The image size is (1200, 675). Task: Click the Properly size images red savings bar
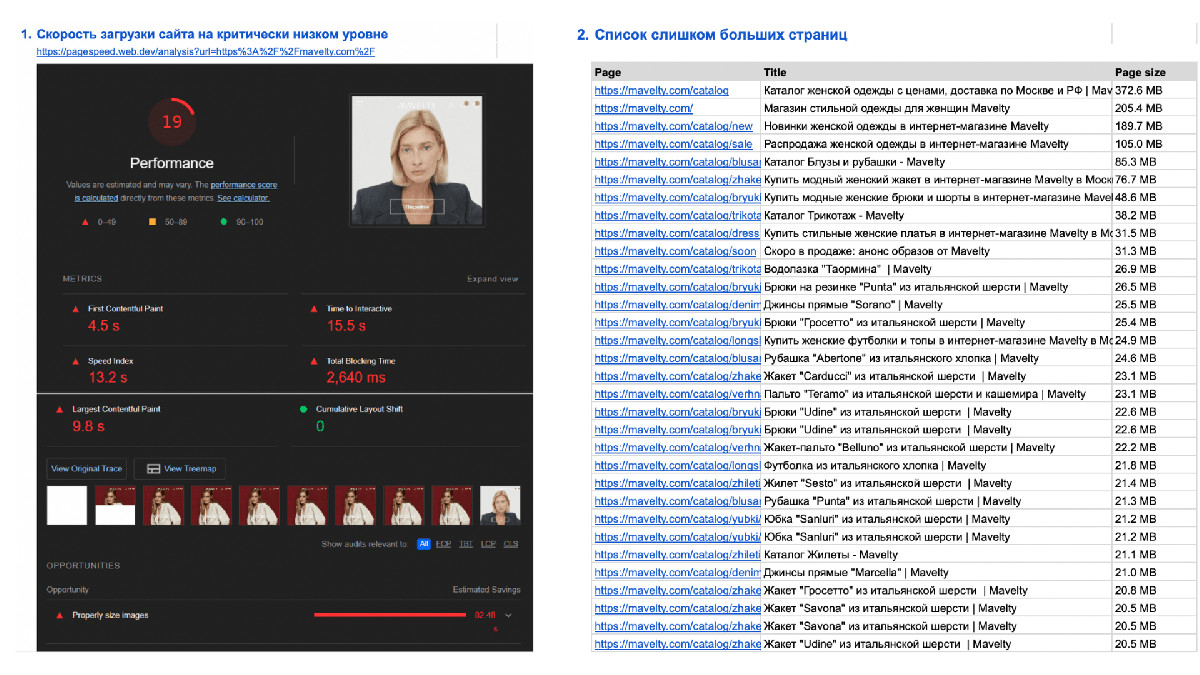(390, 615)
